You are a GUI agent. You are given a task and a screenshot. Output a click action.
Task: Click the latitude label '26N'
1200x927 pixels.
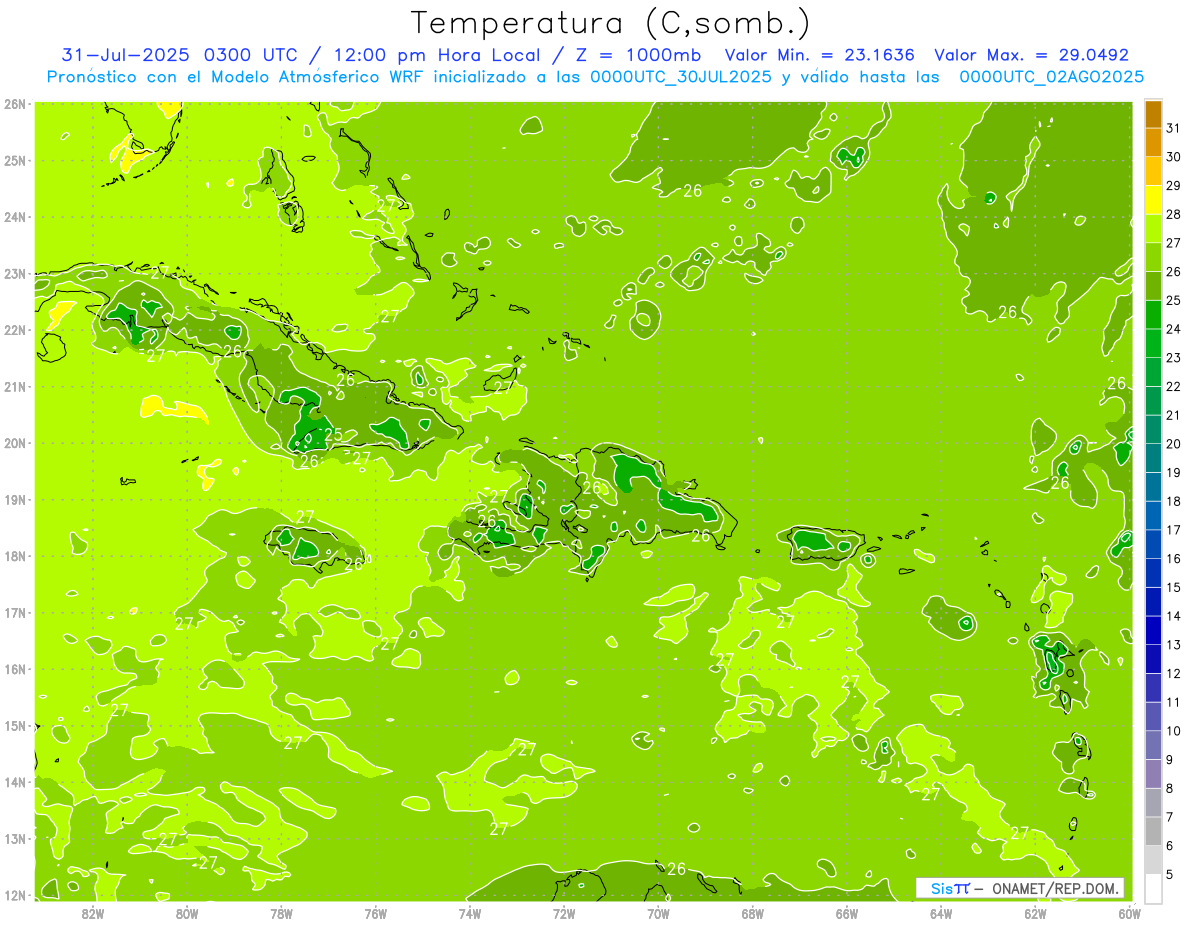pos(15,103)
